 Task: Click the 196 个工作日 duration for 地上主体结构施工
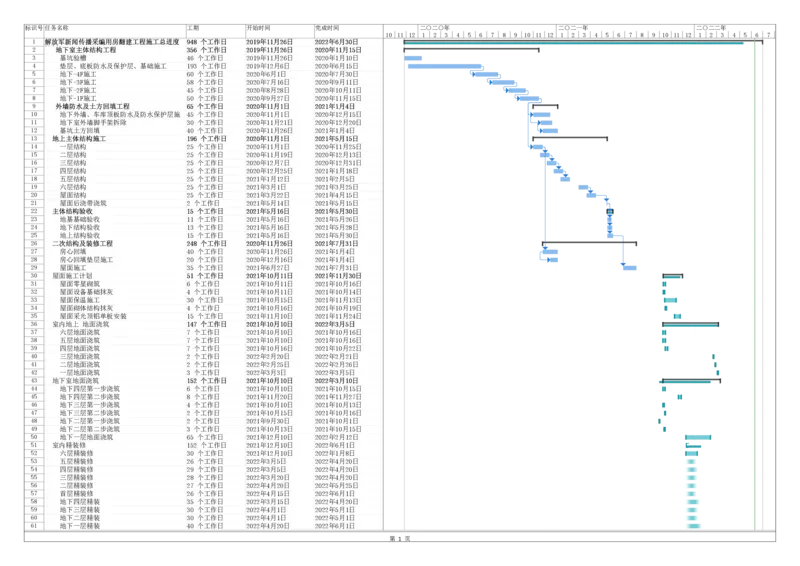pyautogui.click(x=206, y=138)
